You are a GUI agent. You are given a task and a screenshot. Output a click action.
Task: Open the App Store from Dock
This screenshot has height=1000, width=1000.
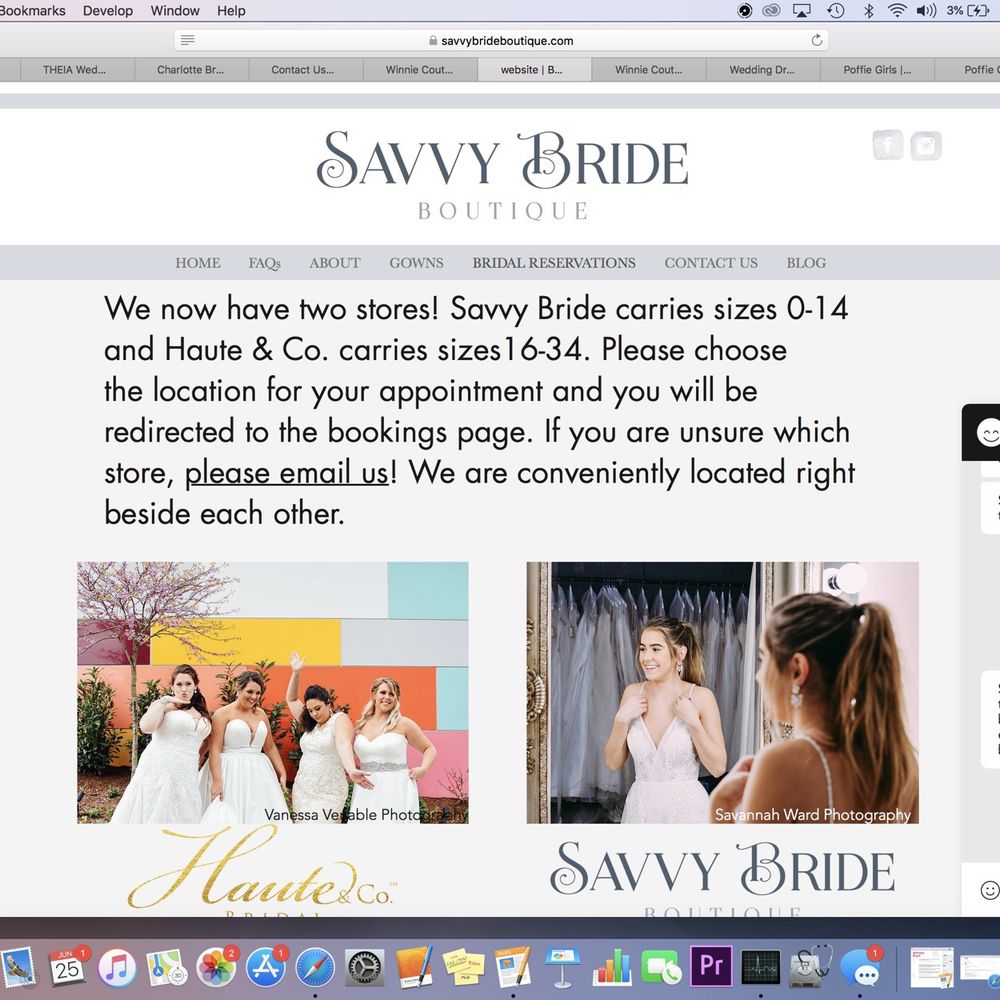(266, 967)
